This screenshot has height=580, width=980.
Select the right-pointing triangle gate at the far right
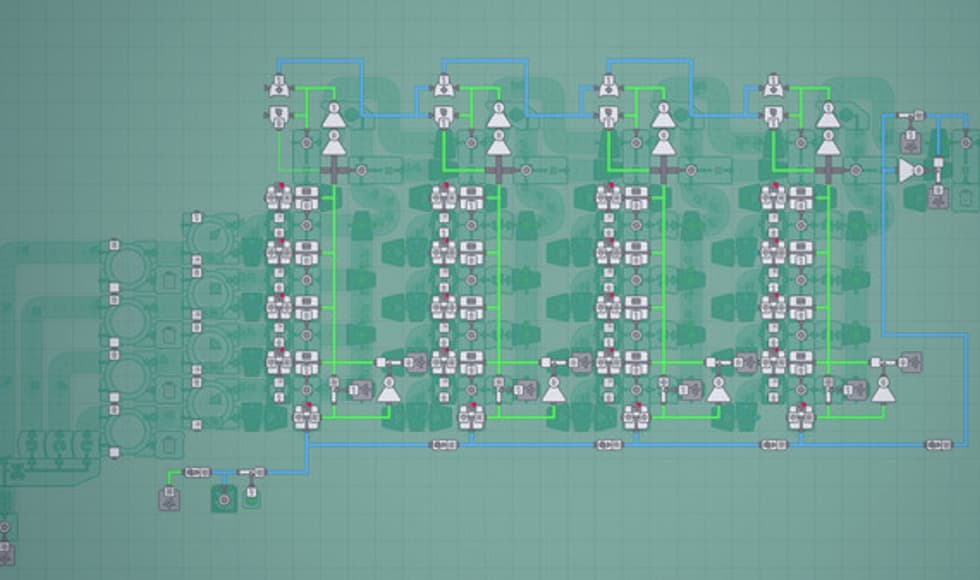coord(911,171)
